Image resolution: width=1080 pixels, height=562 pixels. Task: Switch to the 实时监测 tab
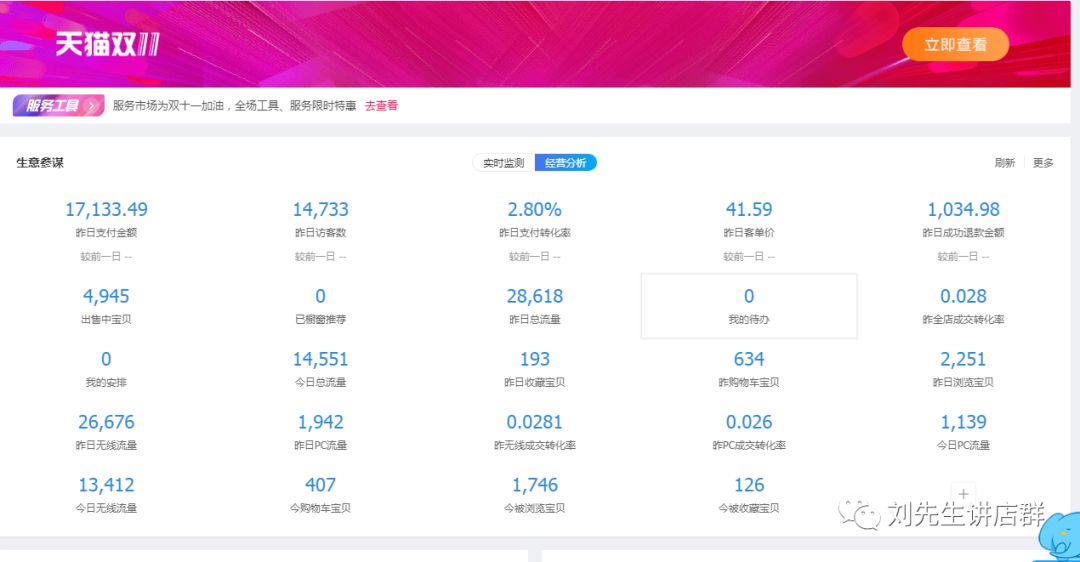point(503,163)
